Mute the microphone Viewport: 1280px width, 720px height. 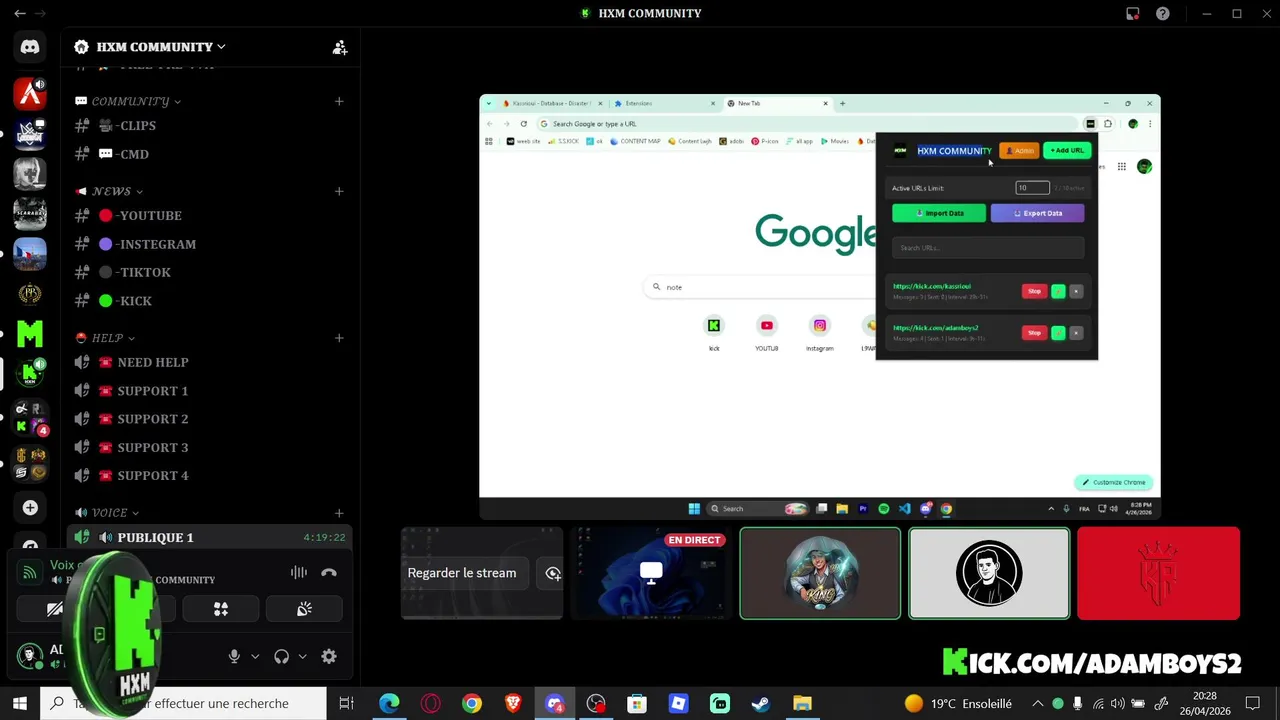point(234,657)
